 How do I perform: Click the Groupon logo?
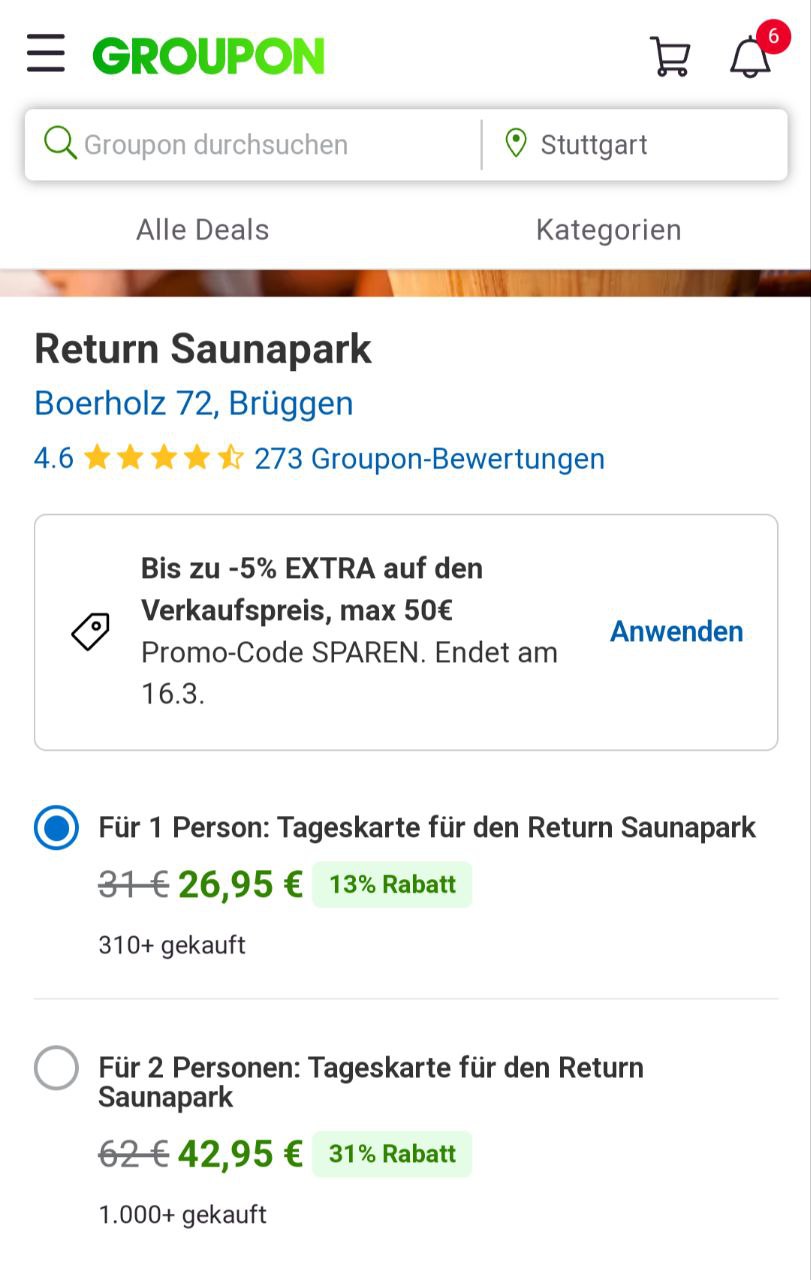(209, 56)
